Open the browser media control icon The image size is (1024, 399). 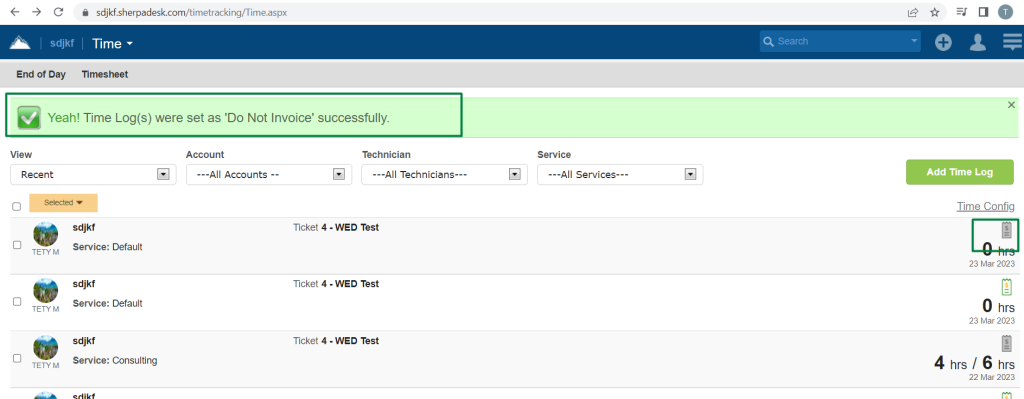[961, 12]
